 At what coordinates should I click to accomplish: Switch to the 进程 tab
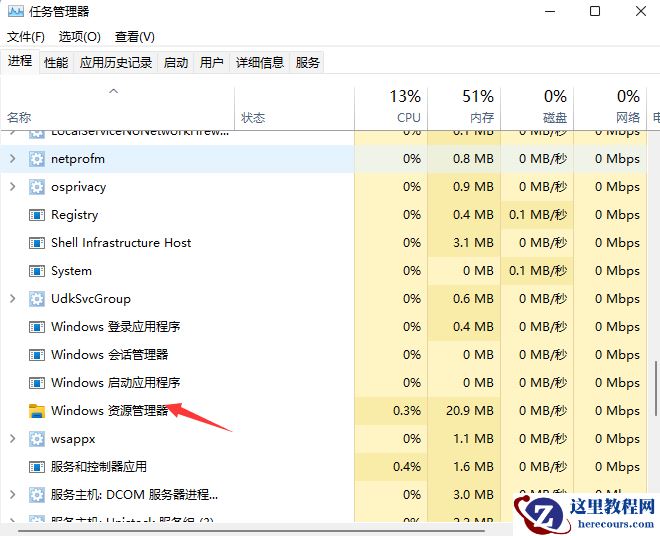[20, 61]
